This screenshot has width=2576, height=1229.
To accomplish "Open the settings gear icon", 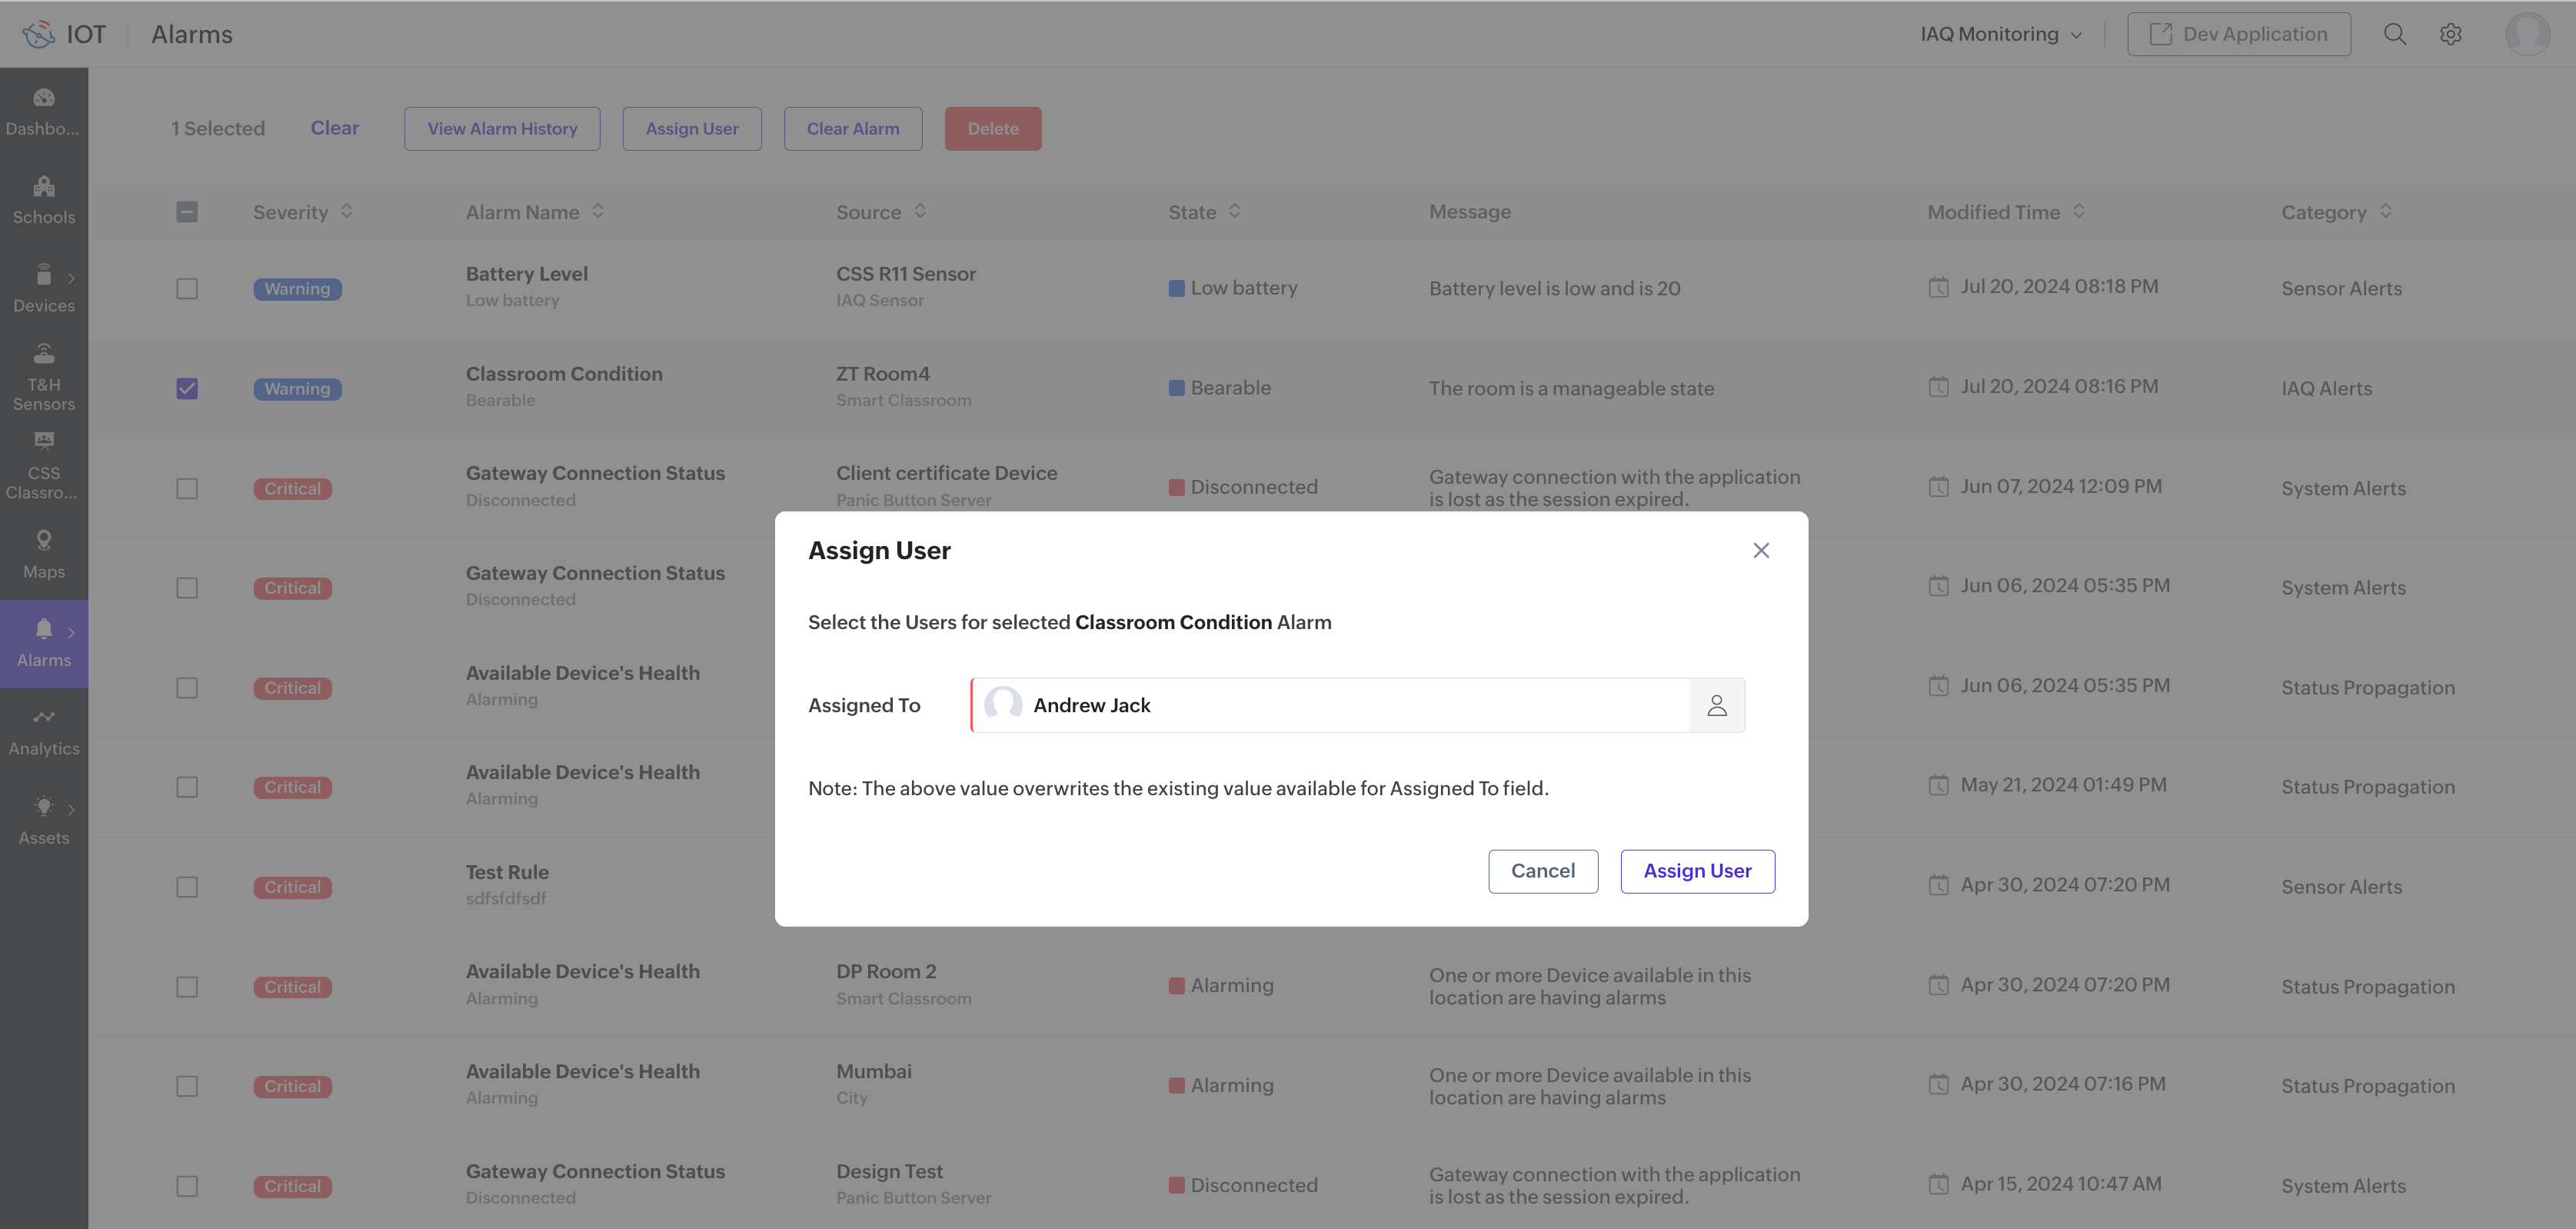I will tap(2450, 34).
